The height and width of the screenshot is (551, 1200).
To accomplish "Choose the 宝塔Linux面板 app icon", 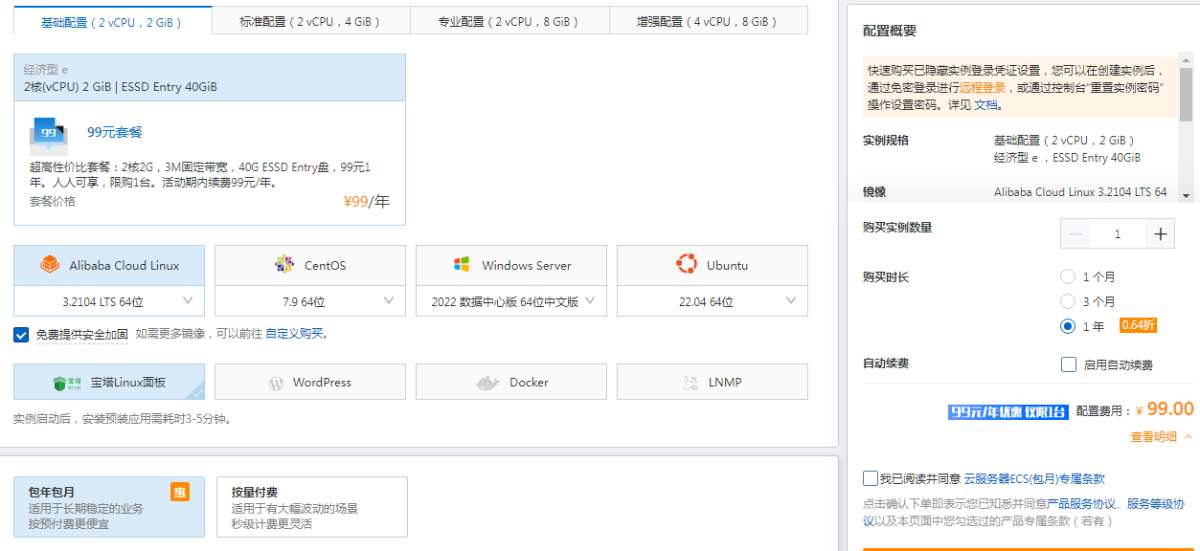I will pyautogui.click(x=62, y=383).
